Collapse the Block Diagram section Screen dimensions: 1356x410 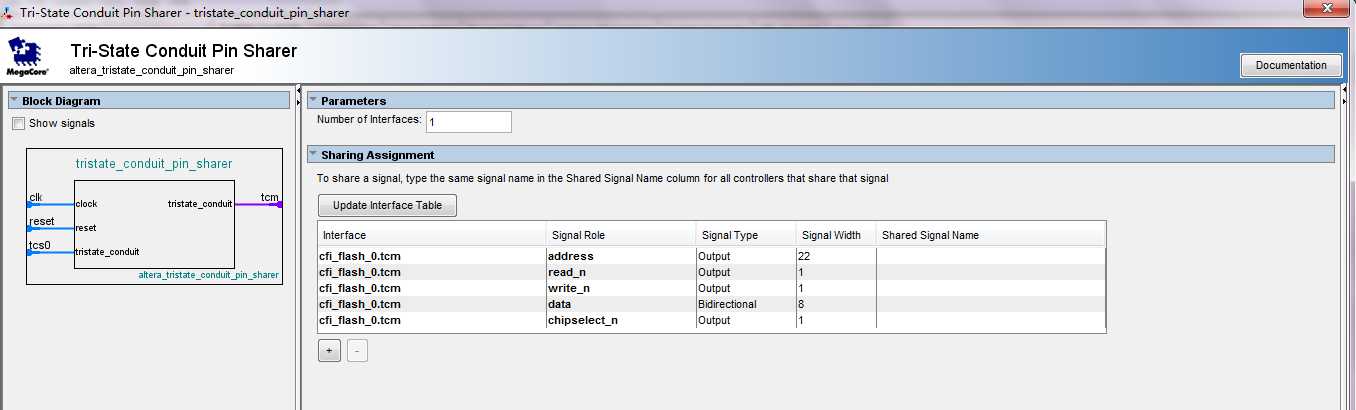pyautogui.click(x=14, y=101)
